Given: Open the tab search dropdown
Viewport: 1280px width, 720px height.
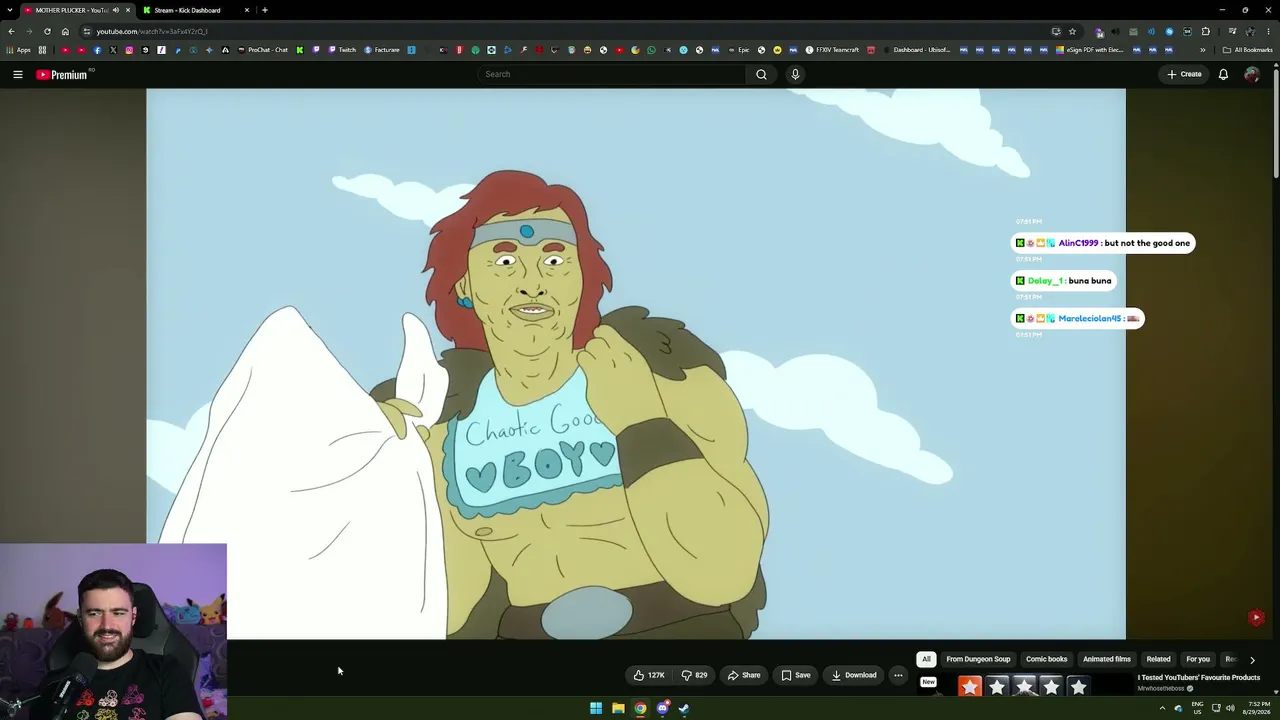Looking at the screenshot, I should (11, 10).
